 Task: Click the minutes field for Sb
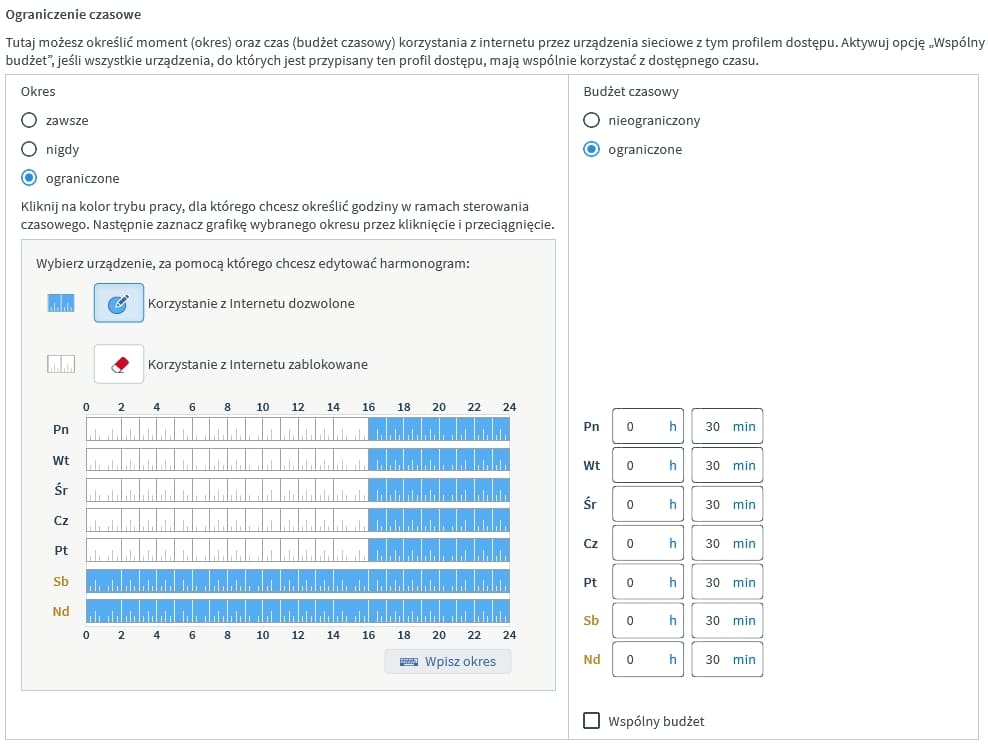pos(726,621)
